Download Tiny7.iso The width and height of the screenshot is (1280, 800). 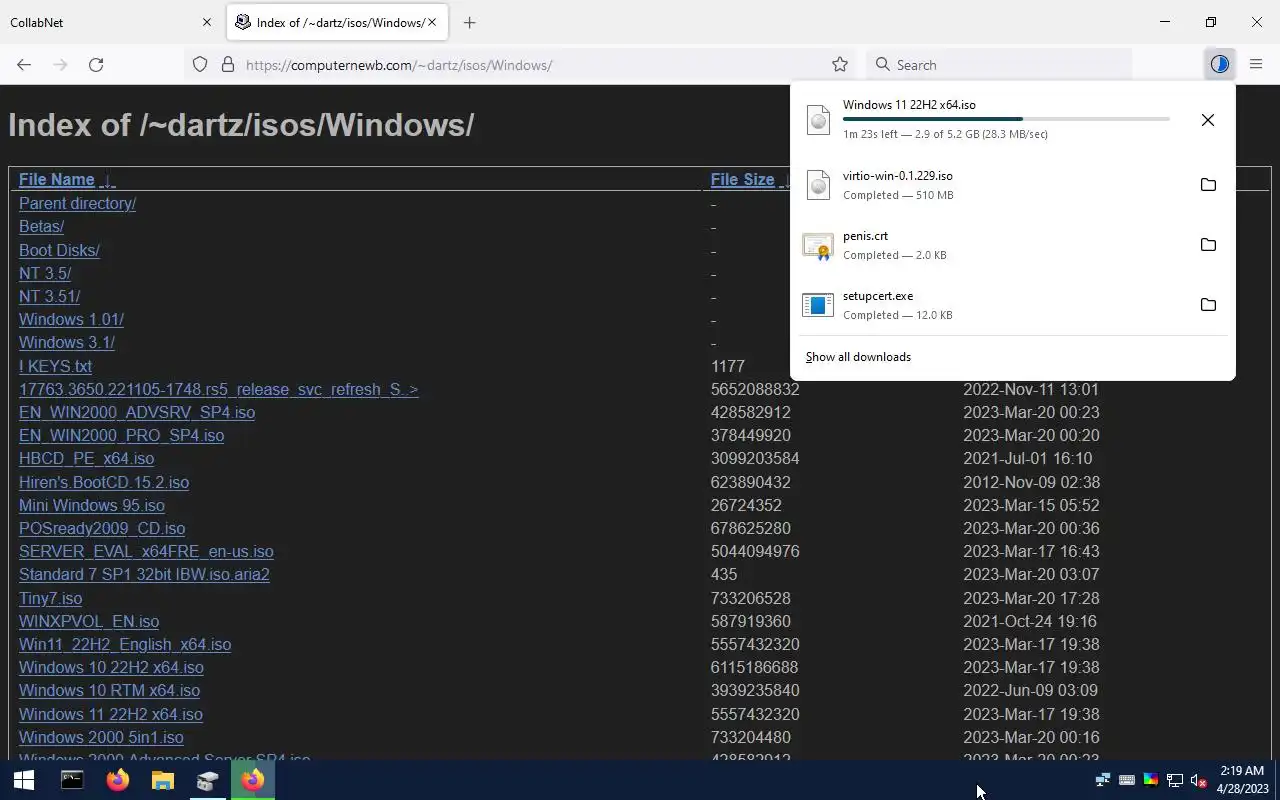point(50,598)
